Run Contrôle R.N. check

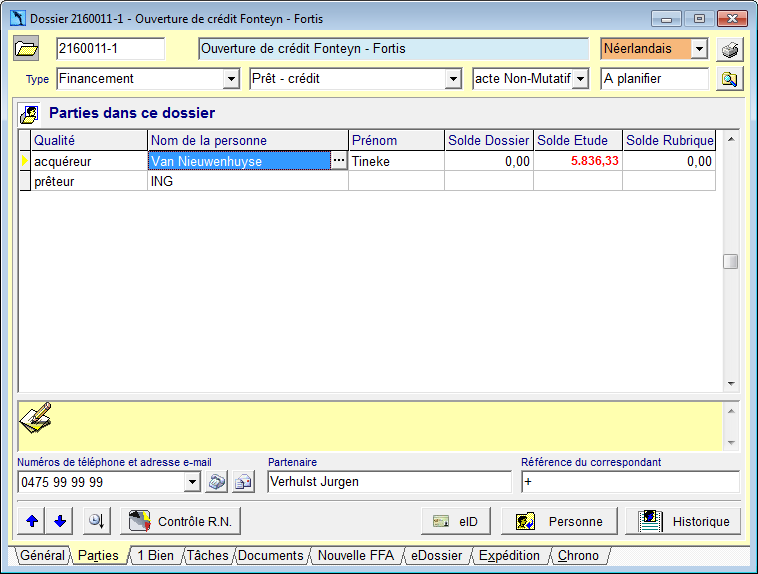(180, 521)
